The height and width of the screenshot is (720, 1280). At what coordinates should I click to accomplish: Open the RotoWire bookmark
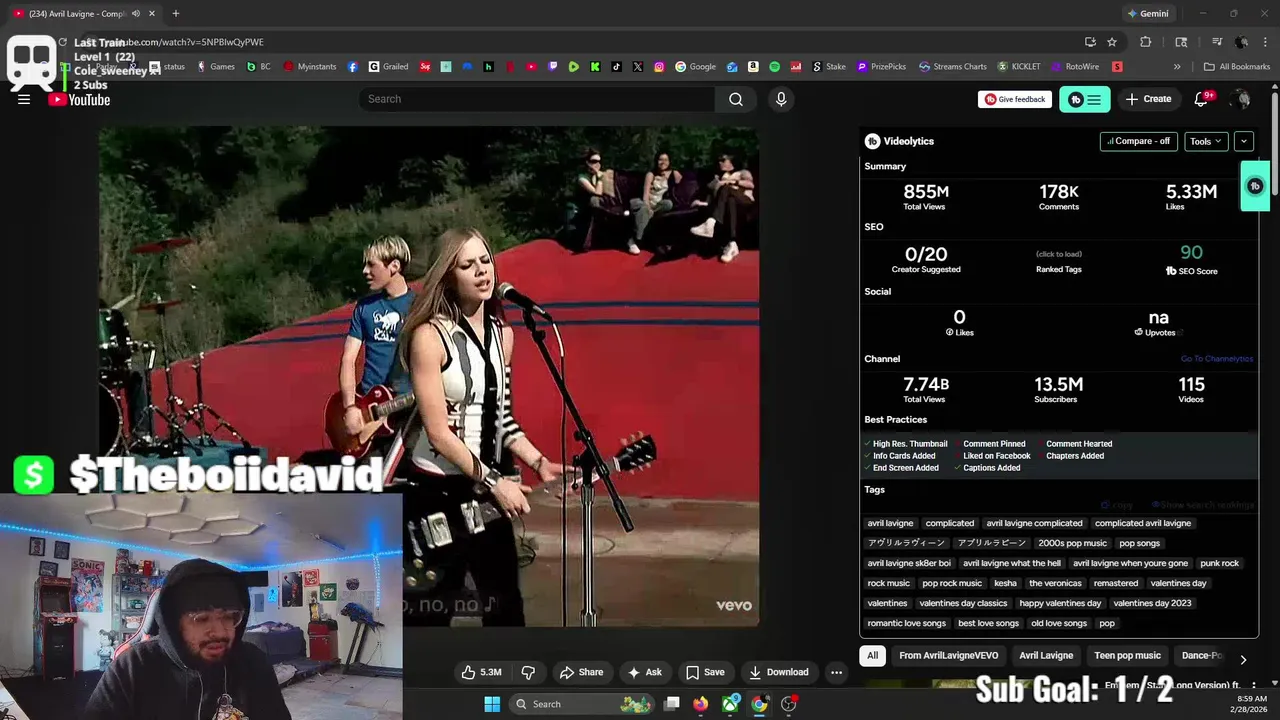tap(1075, 67)
